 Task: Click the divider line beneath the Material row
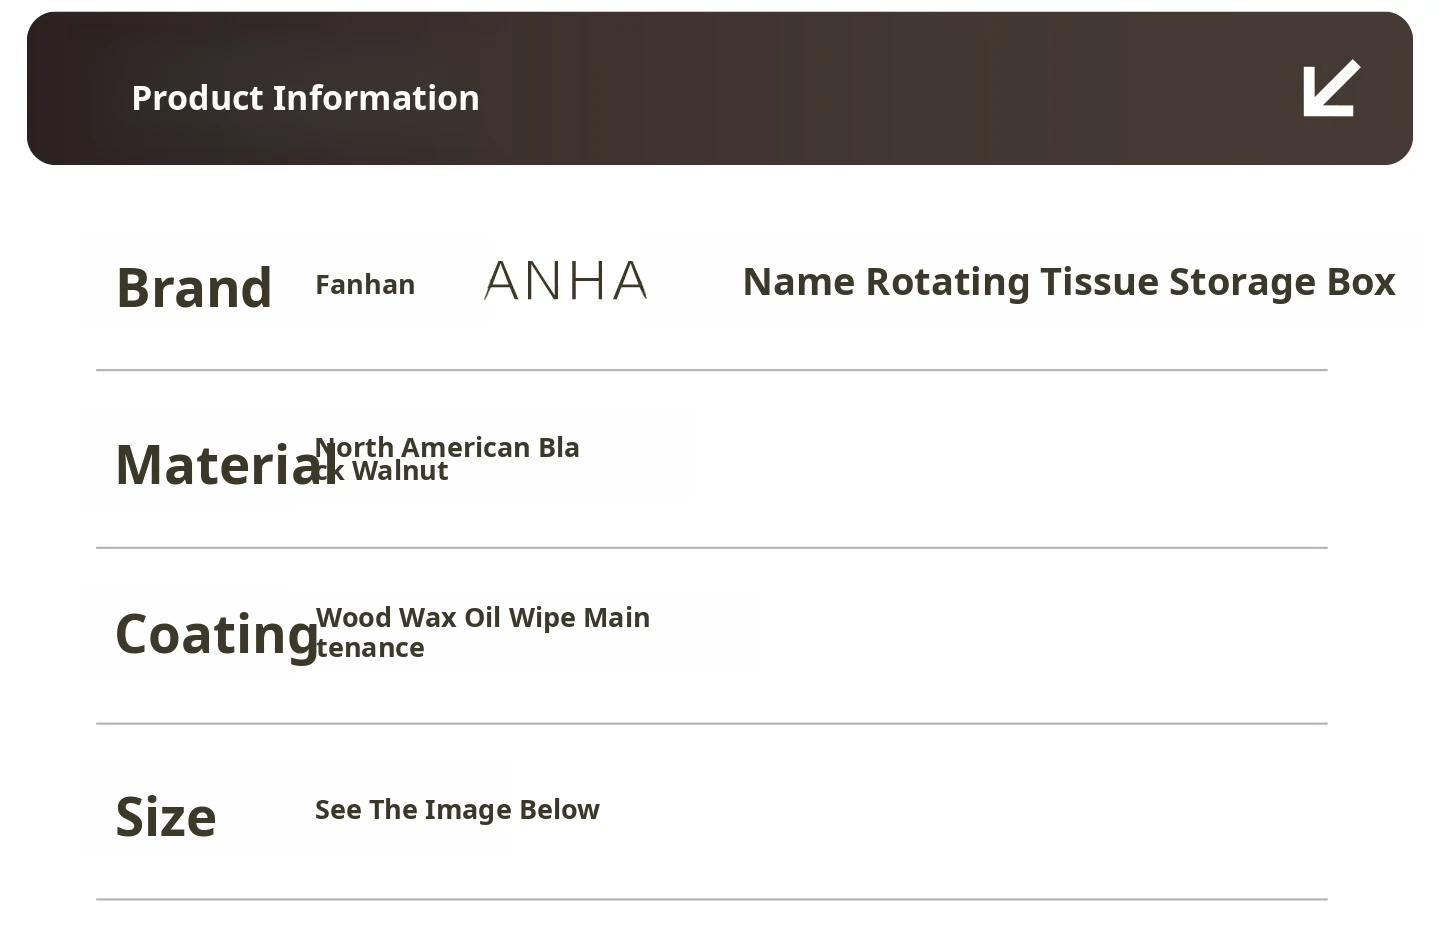(x=712, y=548)
